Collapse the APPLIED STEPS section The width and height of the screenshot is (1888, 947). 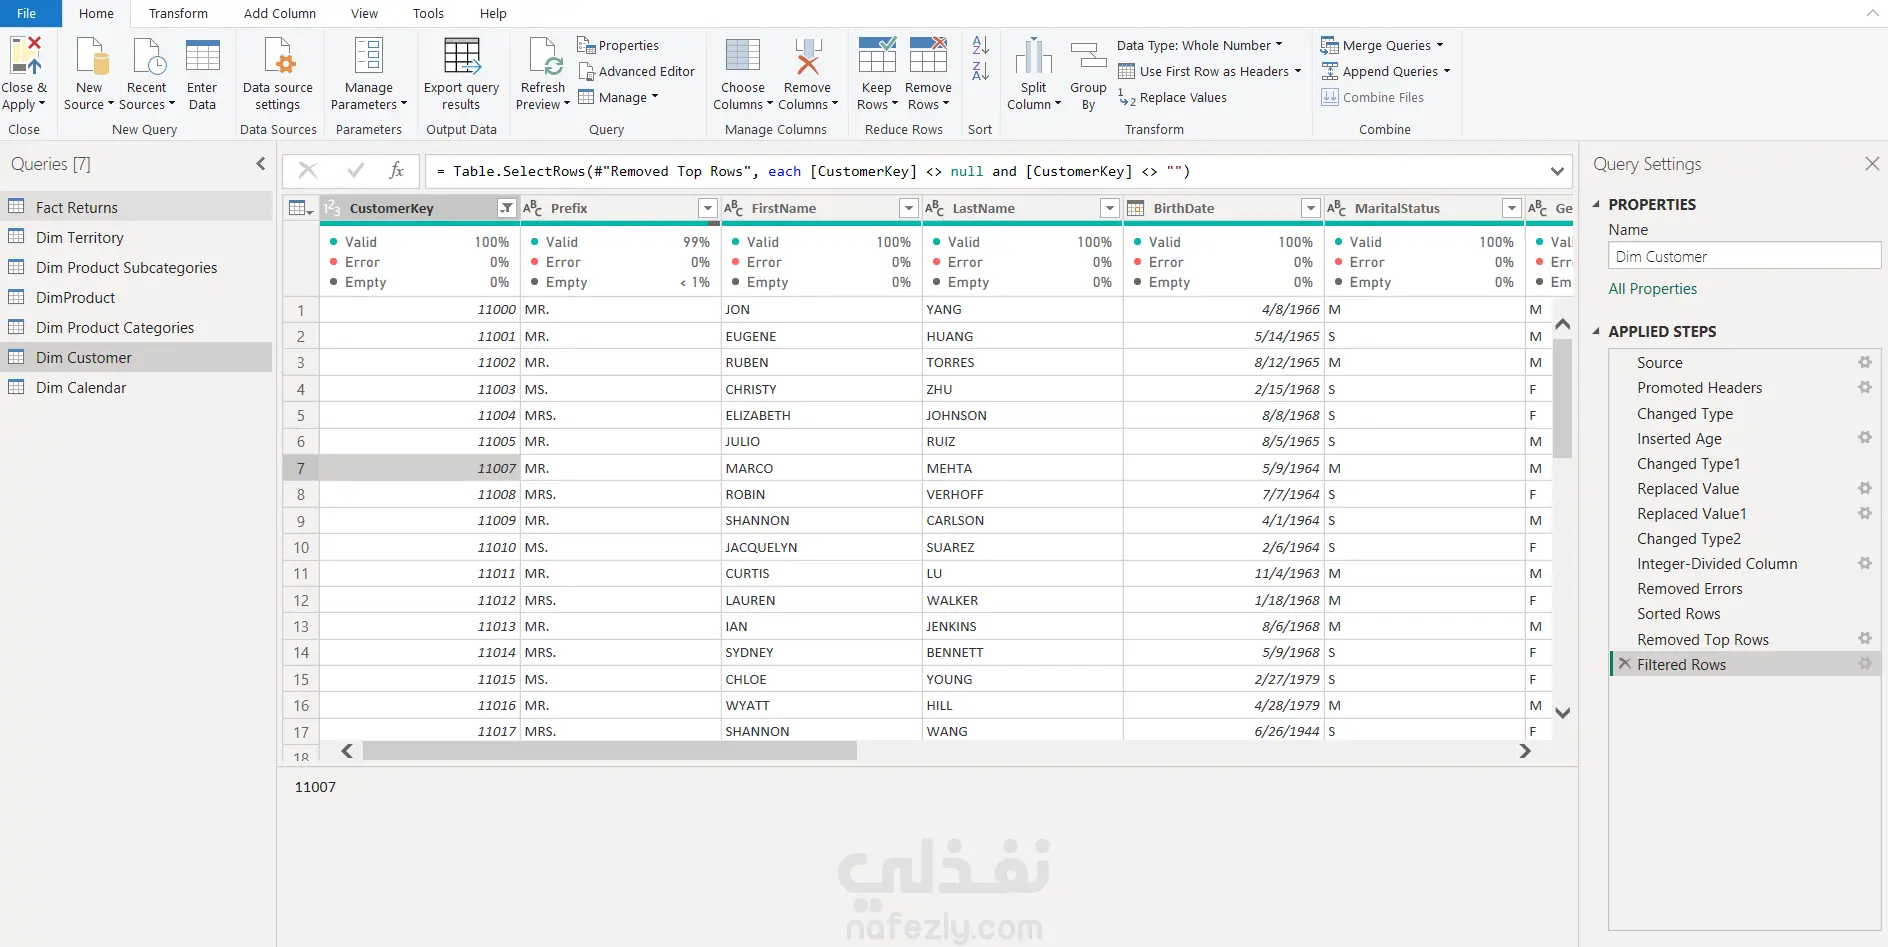1596,331
